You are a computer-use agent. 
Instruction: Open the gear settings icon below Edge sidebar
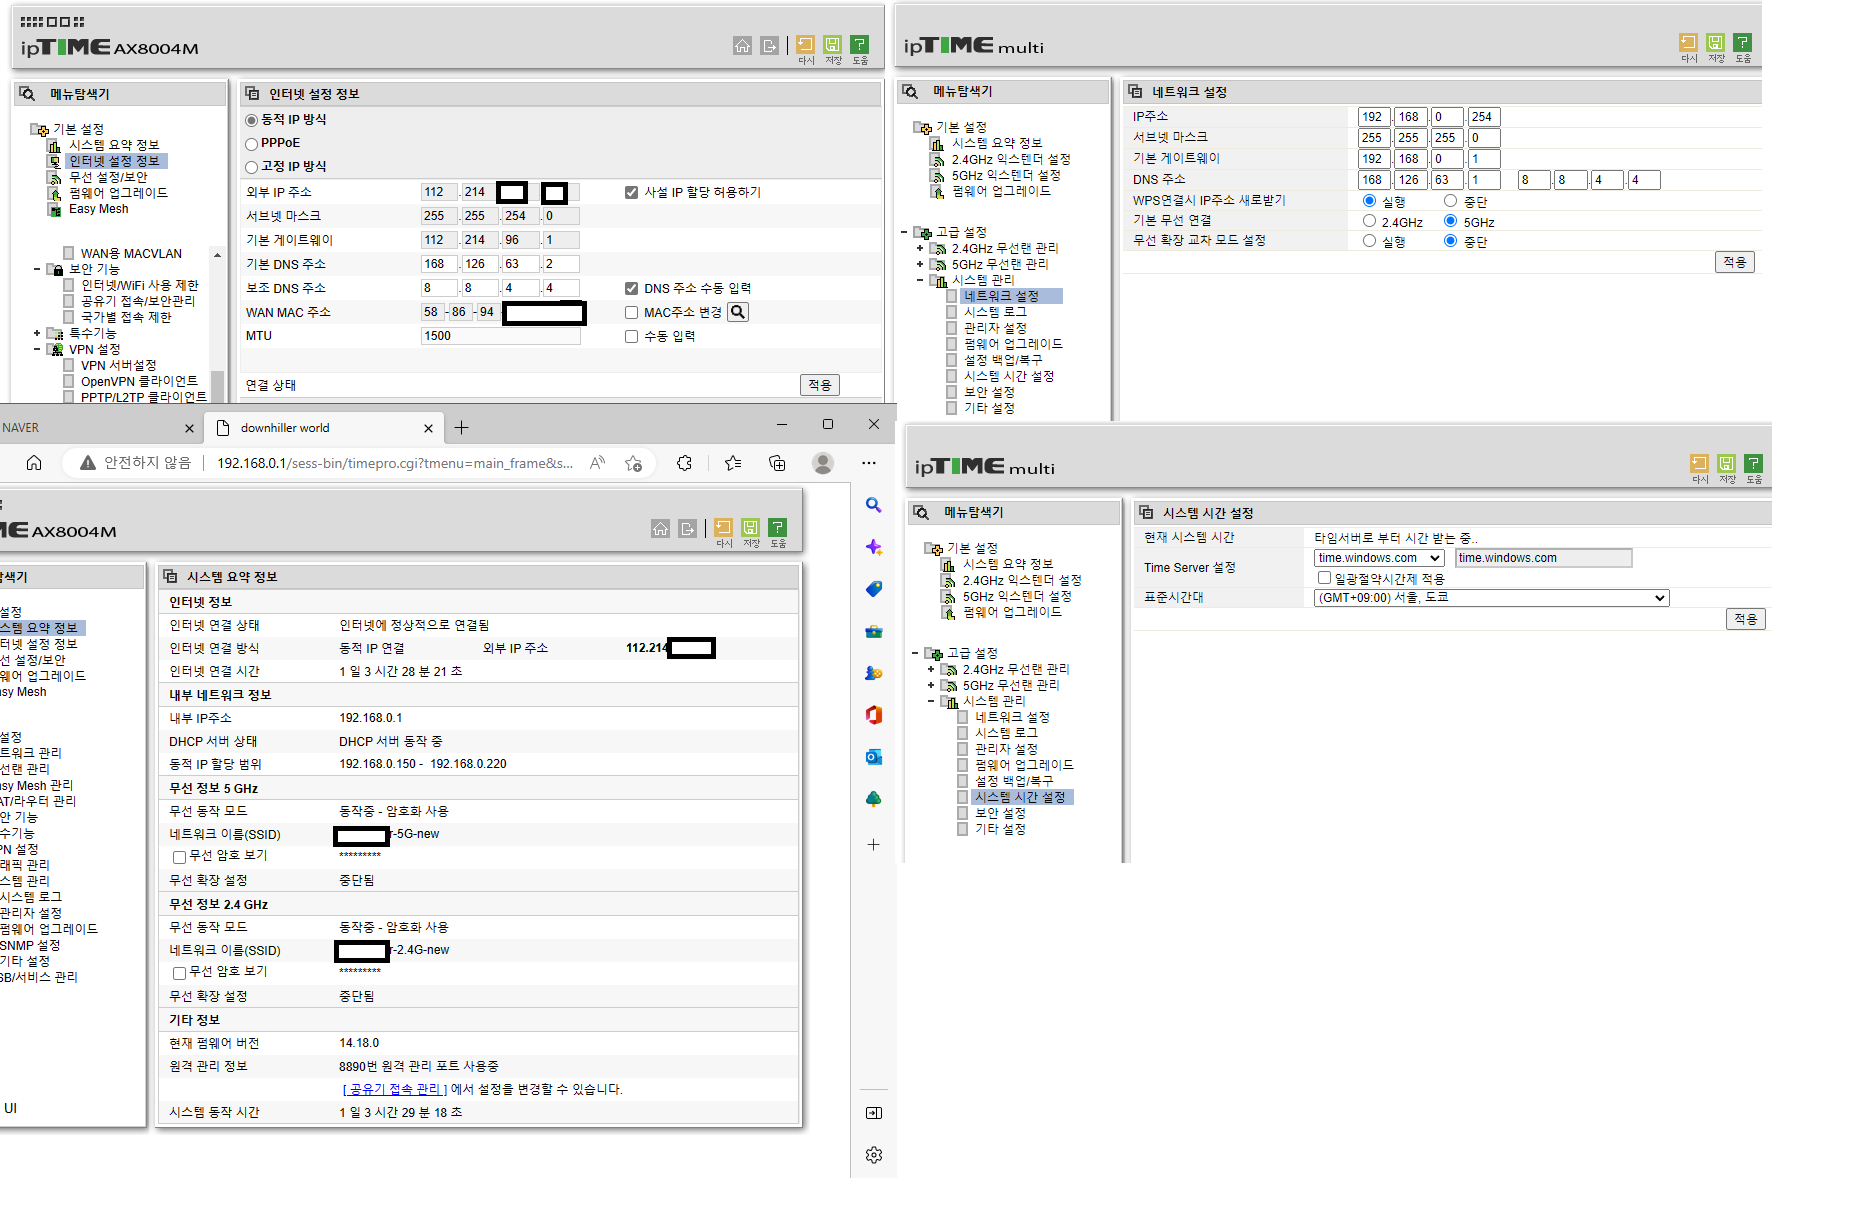pyautogui.click(x=874, y=1155)
